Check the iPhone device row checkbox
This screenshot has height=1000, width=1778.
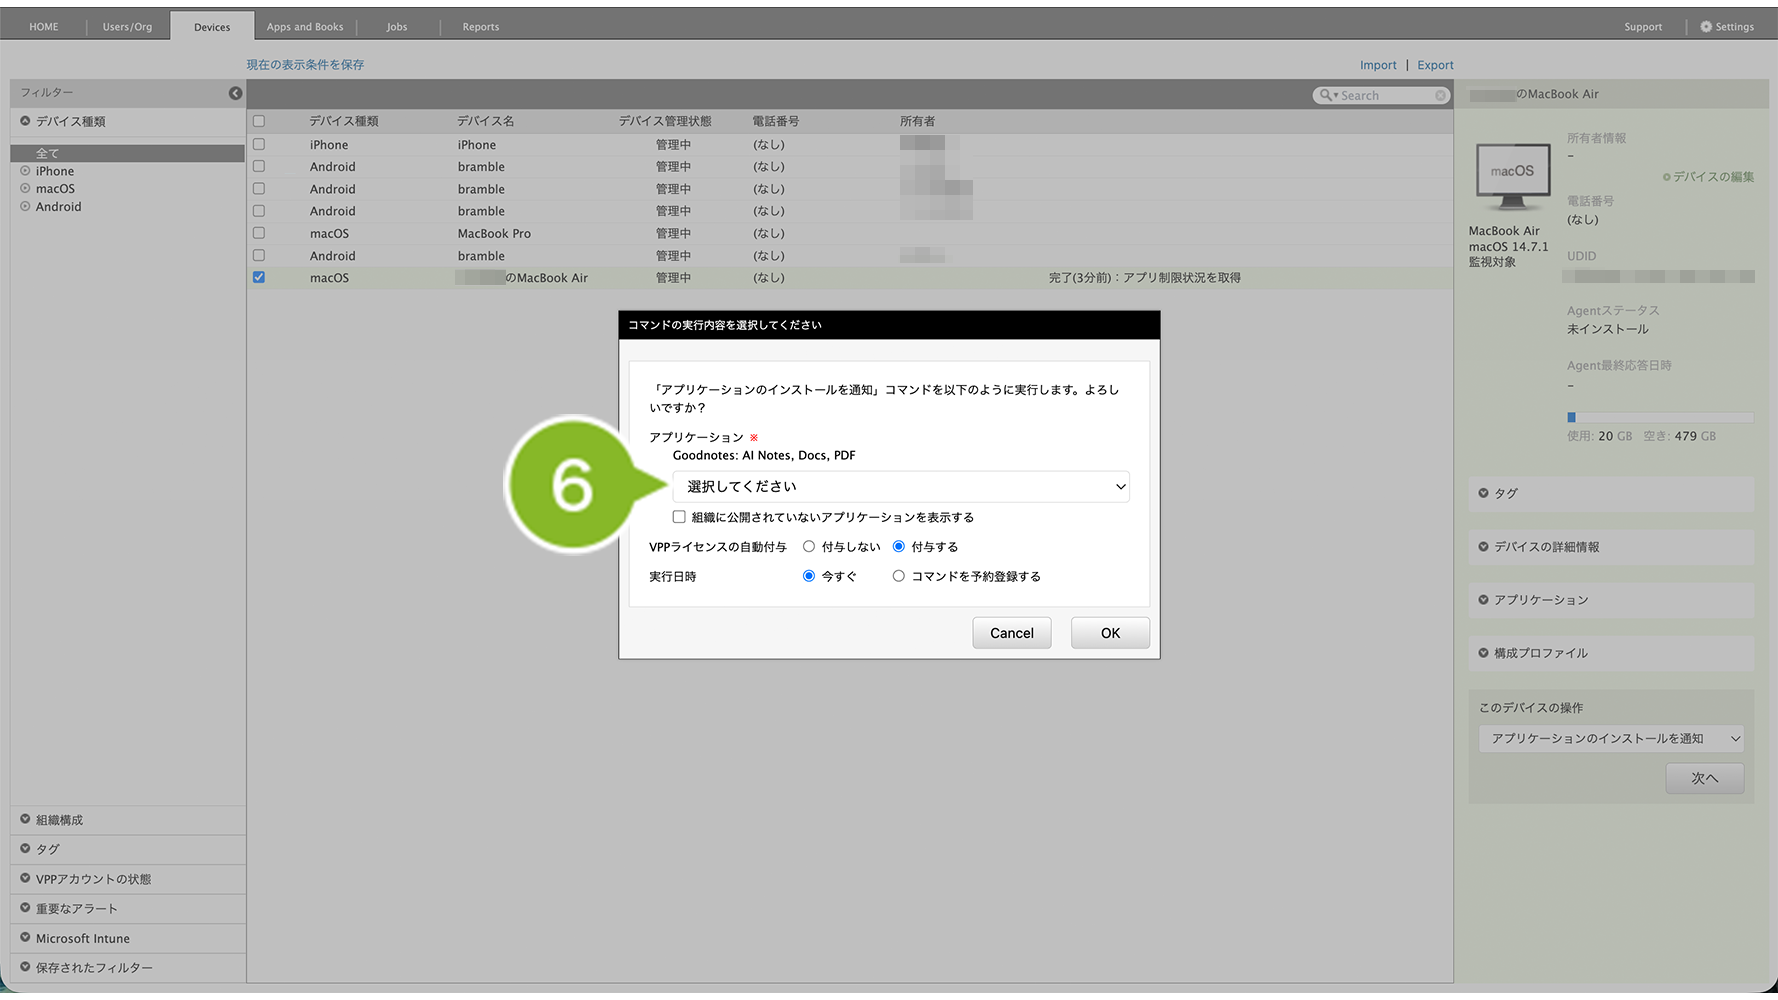(x=259, y=145)
